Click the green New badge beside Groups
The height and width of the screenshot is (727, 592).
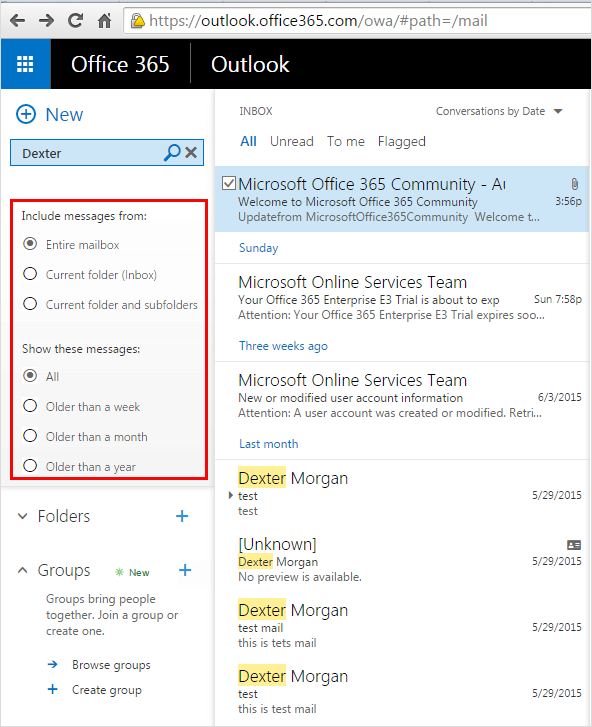point(133,572)
